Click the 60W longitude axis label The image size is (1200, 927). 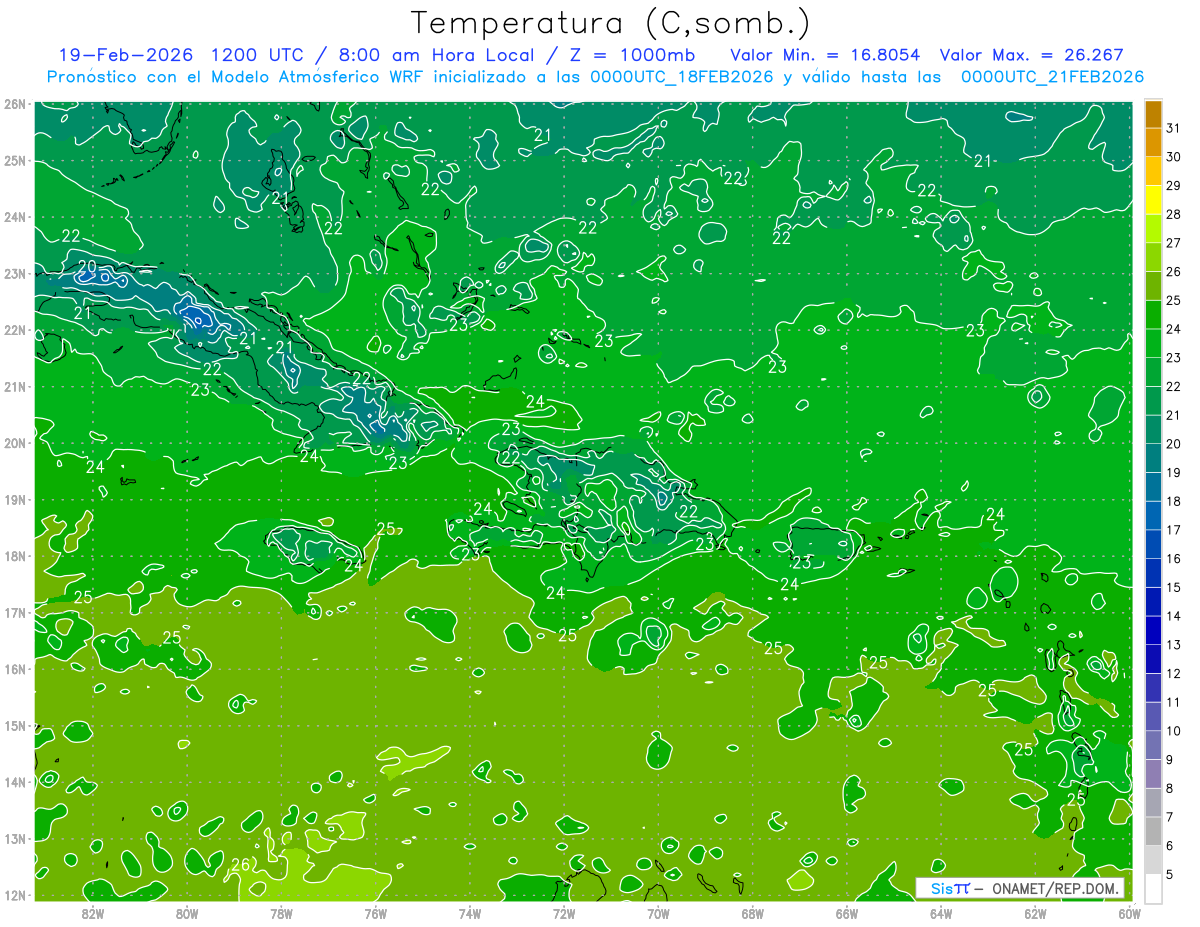(x=1128, y=913)
